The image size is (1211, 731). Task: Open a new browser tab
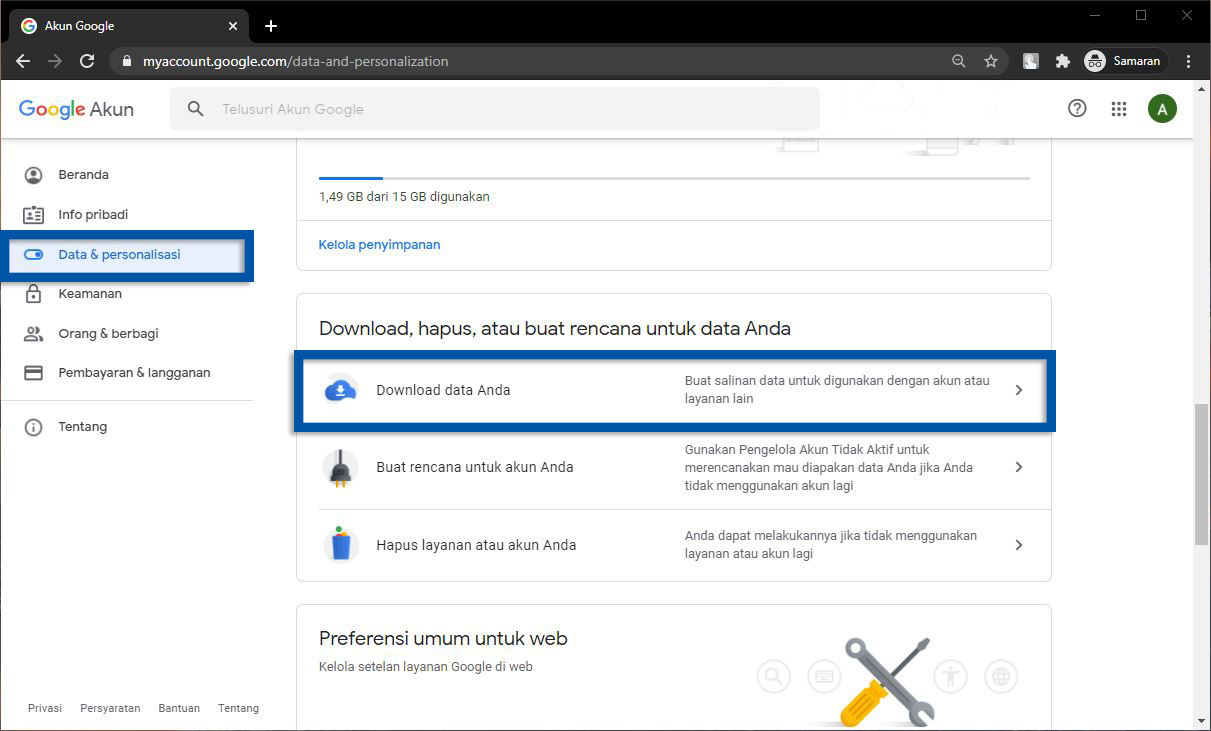click(x=271, y=26)
